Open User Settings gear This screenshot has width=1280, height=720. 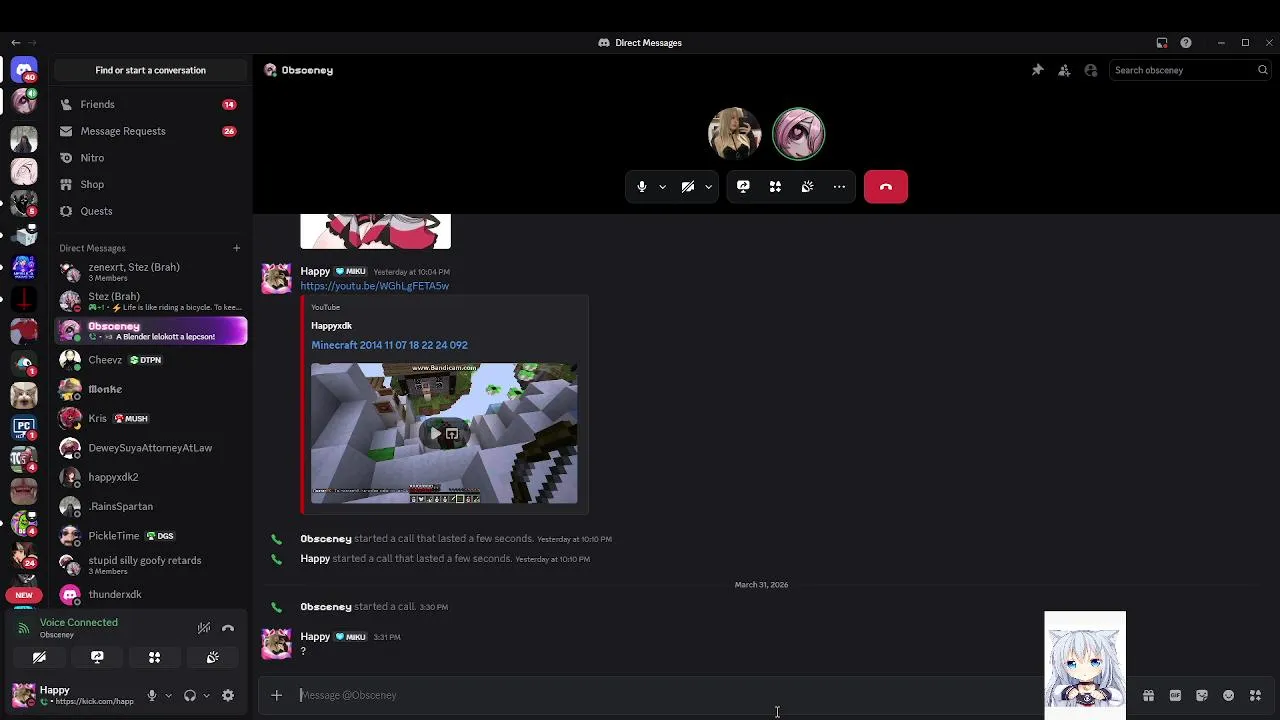[x=228, y=695]
